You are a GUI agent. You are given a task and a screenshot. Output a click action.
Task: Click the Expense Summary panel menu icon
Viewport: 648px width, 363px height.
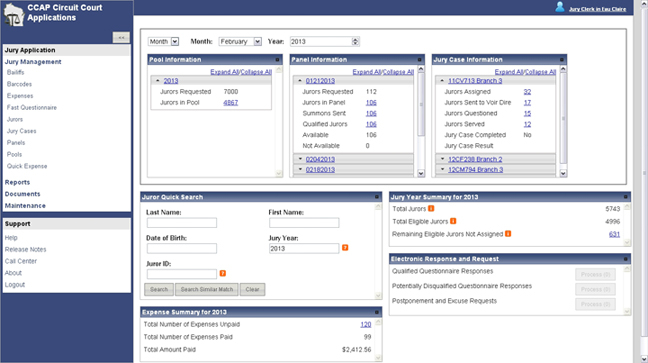[x=376, y=312]
